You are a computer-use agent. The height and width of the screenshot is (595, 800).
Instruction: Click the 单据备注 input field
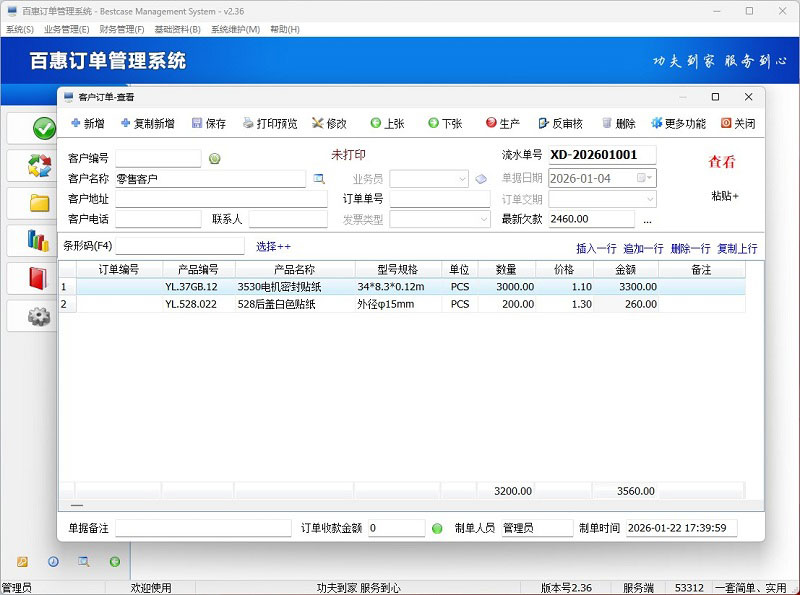(203, 528)
